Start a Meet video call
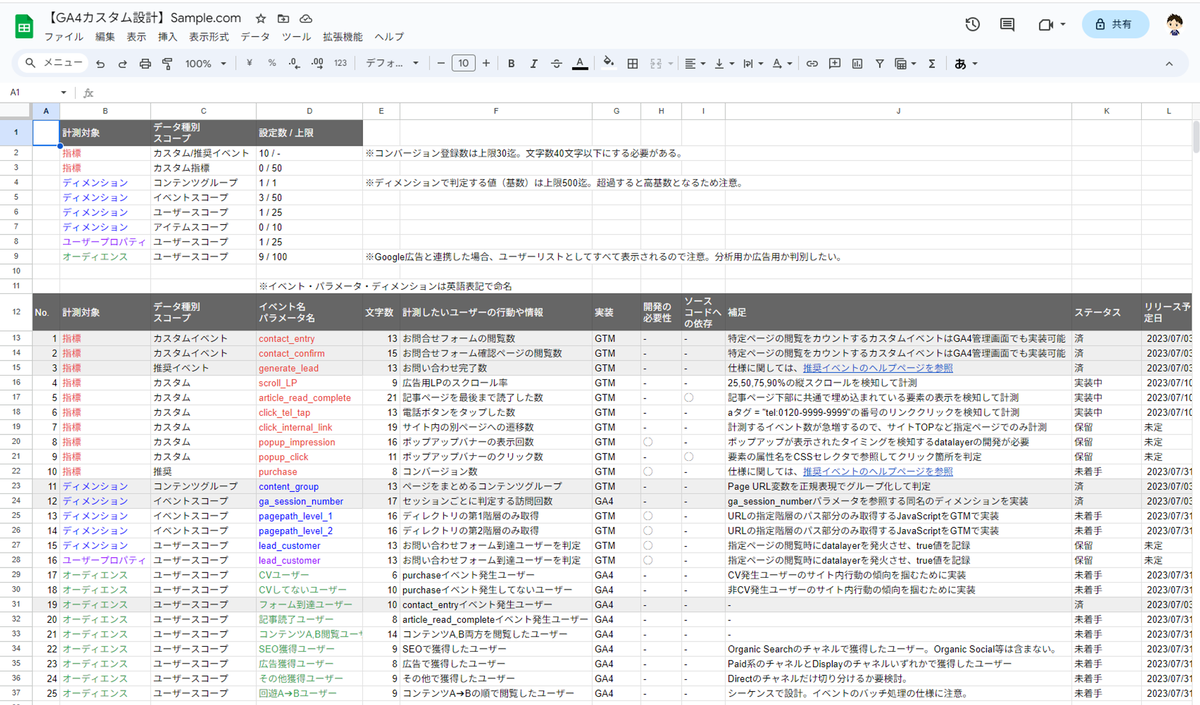 (x=1047, y=25)
